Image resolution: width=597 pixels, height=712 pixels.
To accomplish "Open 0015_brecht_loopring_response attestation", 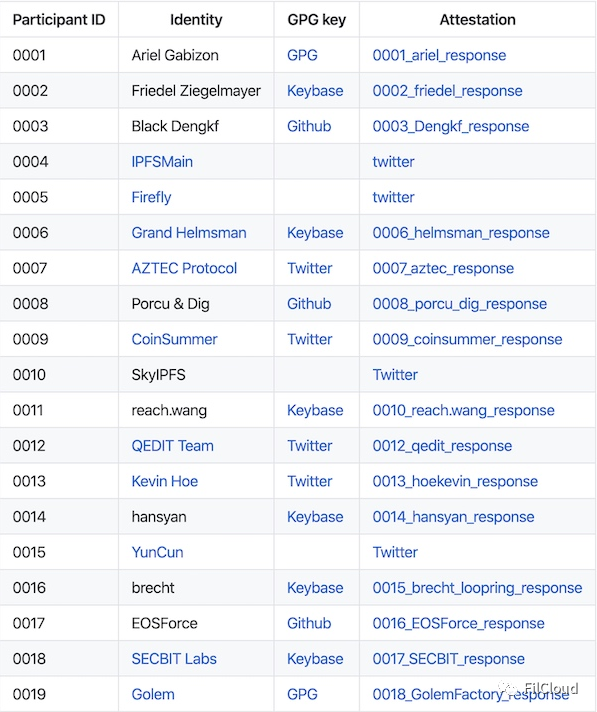I will click(477, 588).
